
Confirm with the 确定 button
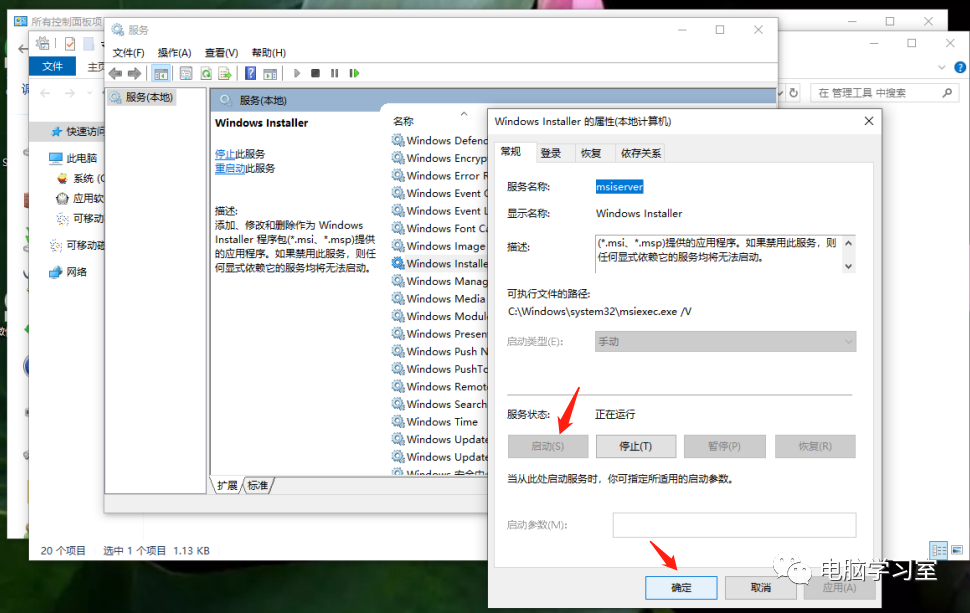(681, 588)
